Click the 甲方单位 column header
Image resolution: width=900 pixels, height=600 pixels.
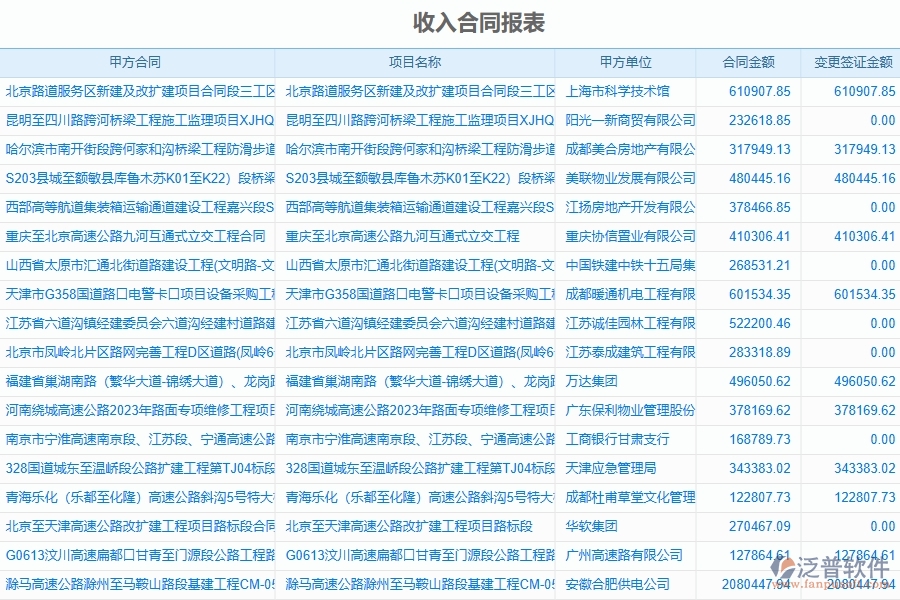(625, 61)
